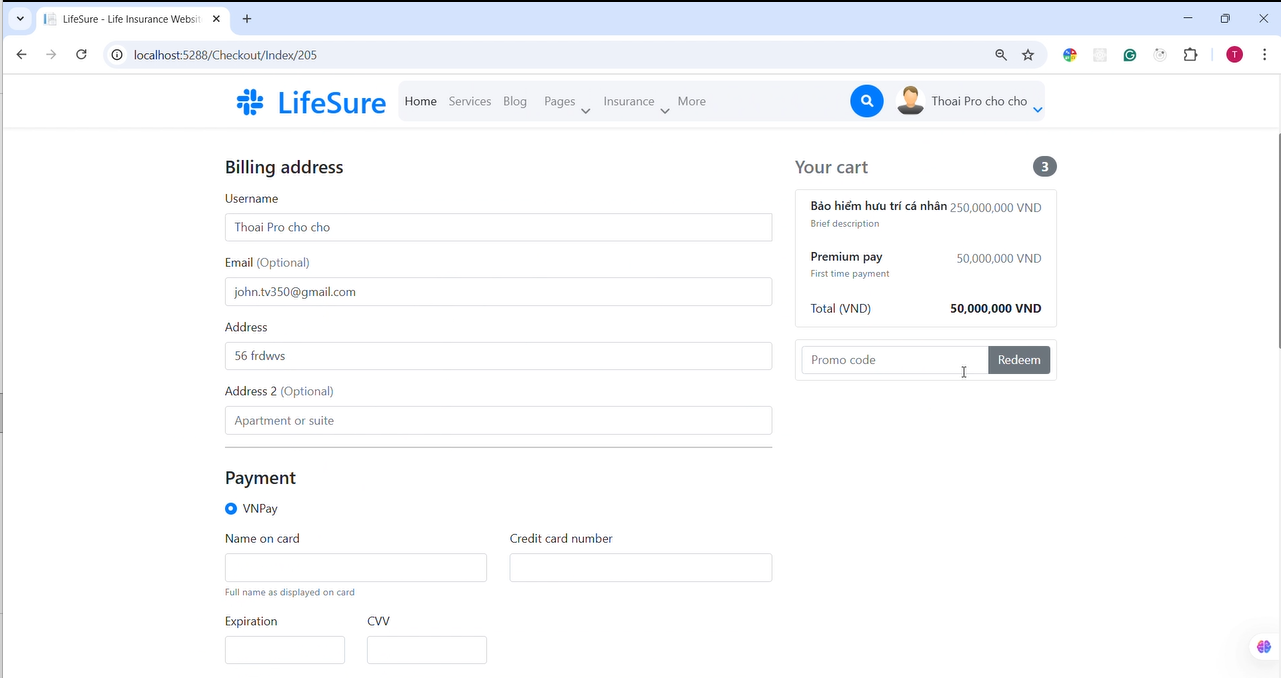The width and height of the screenshot is (1281, 678).
Task: Navigate to Blog
Action: 515,101
